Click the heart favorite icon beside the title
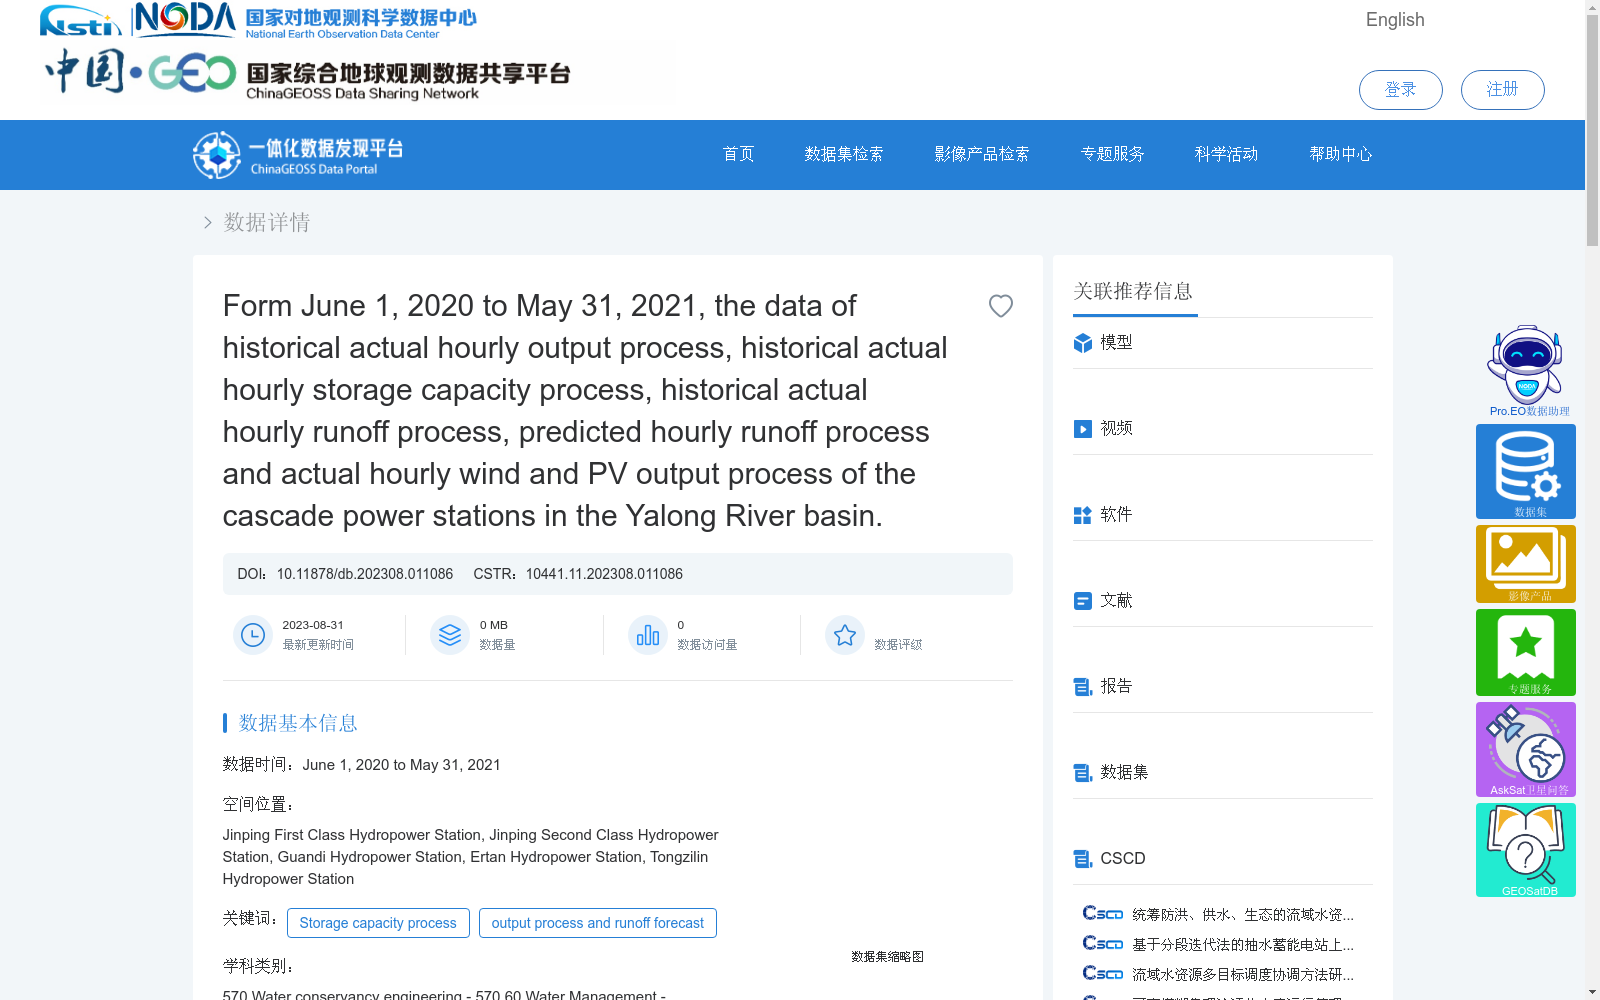The image size is (1600, 1000). pos(1000,306)
